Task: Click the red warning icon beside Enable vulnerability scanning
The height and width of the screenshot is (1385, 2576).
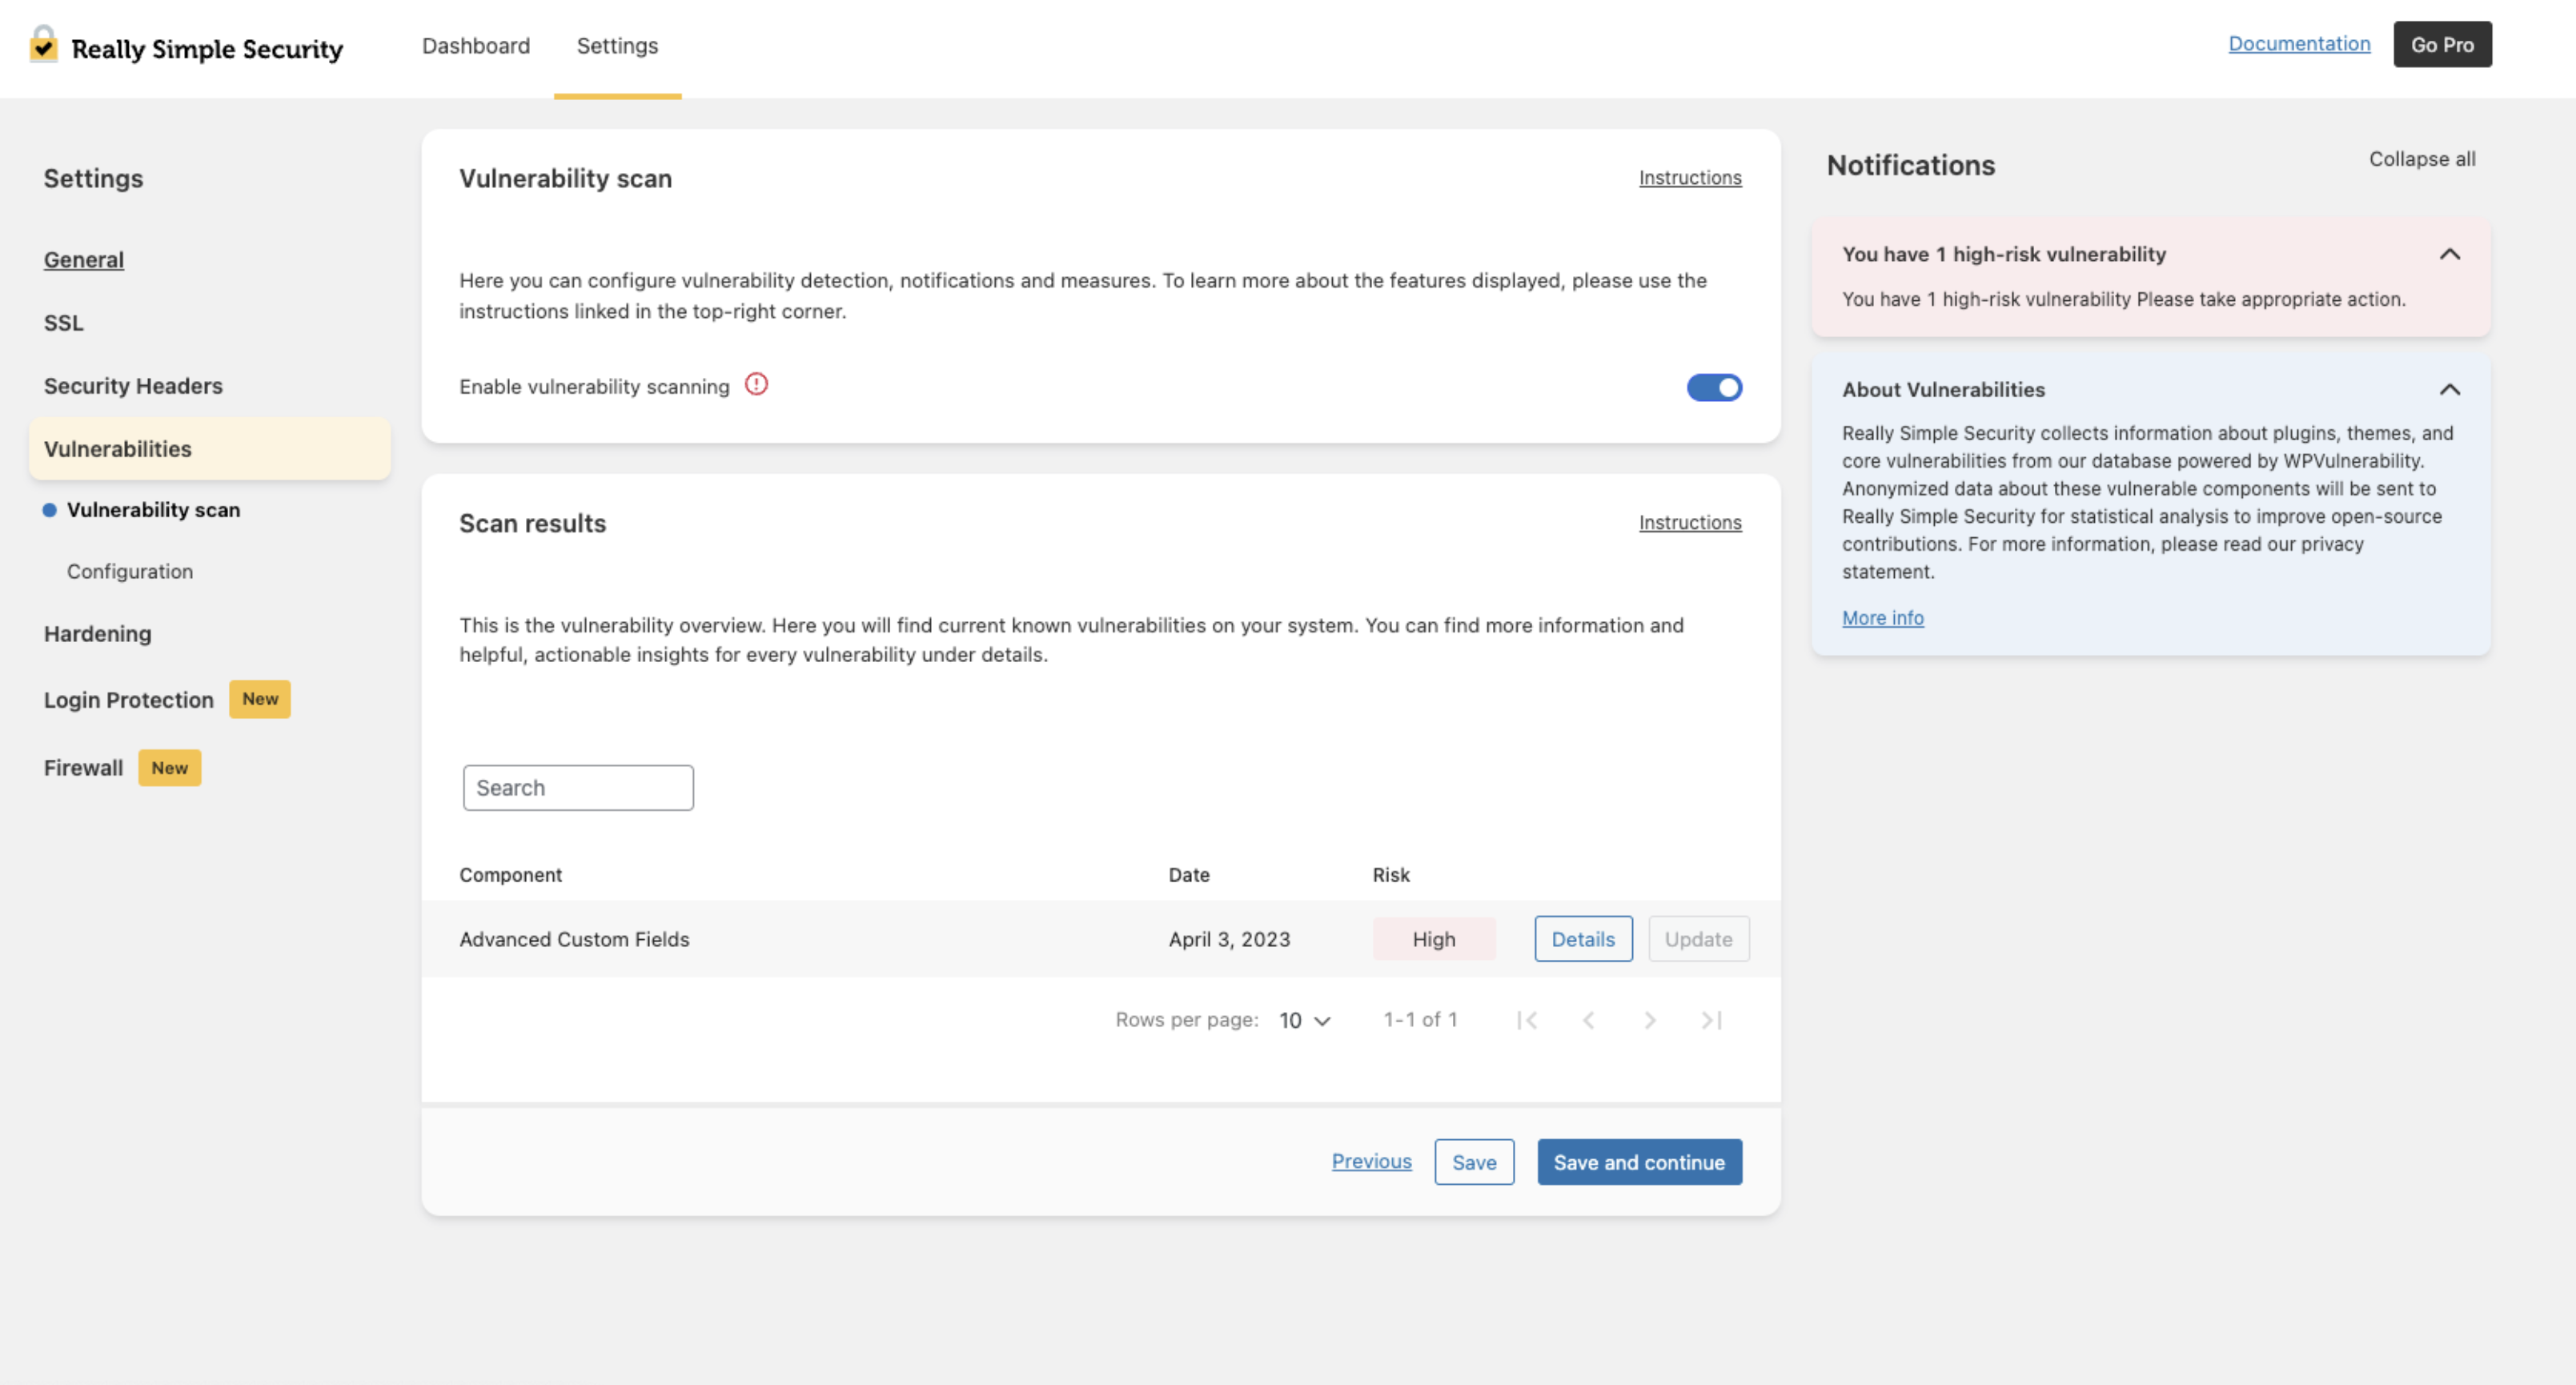Action: click(x=756, y=385)
